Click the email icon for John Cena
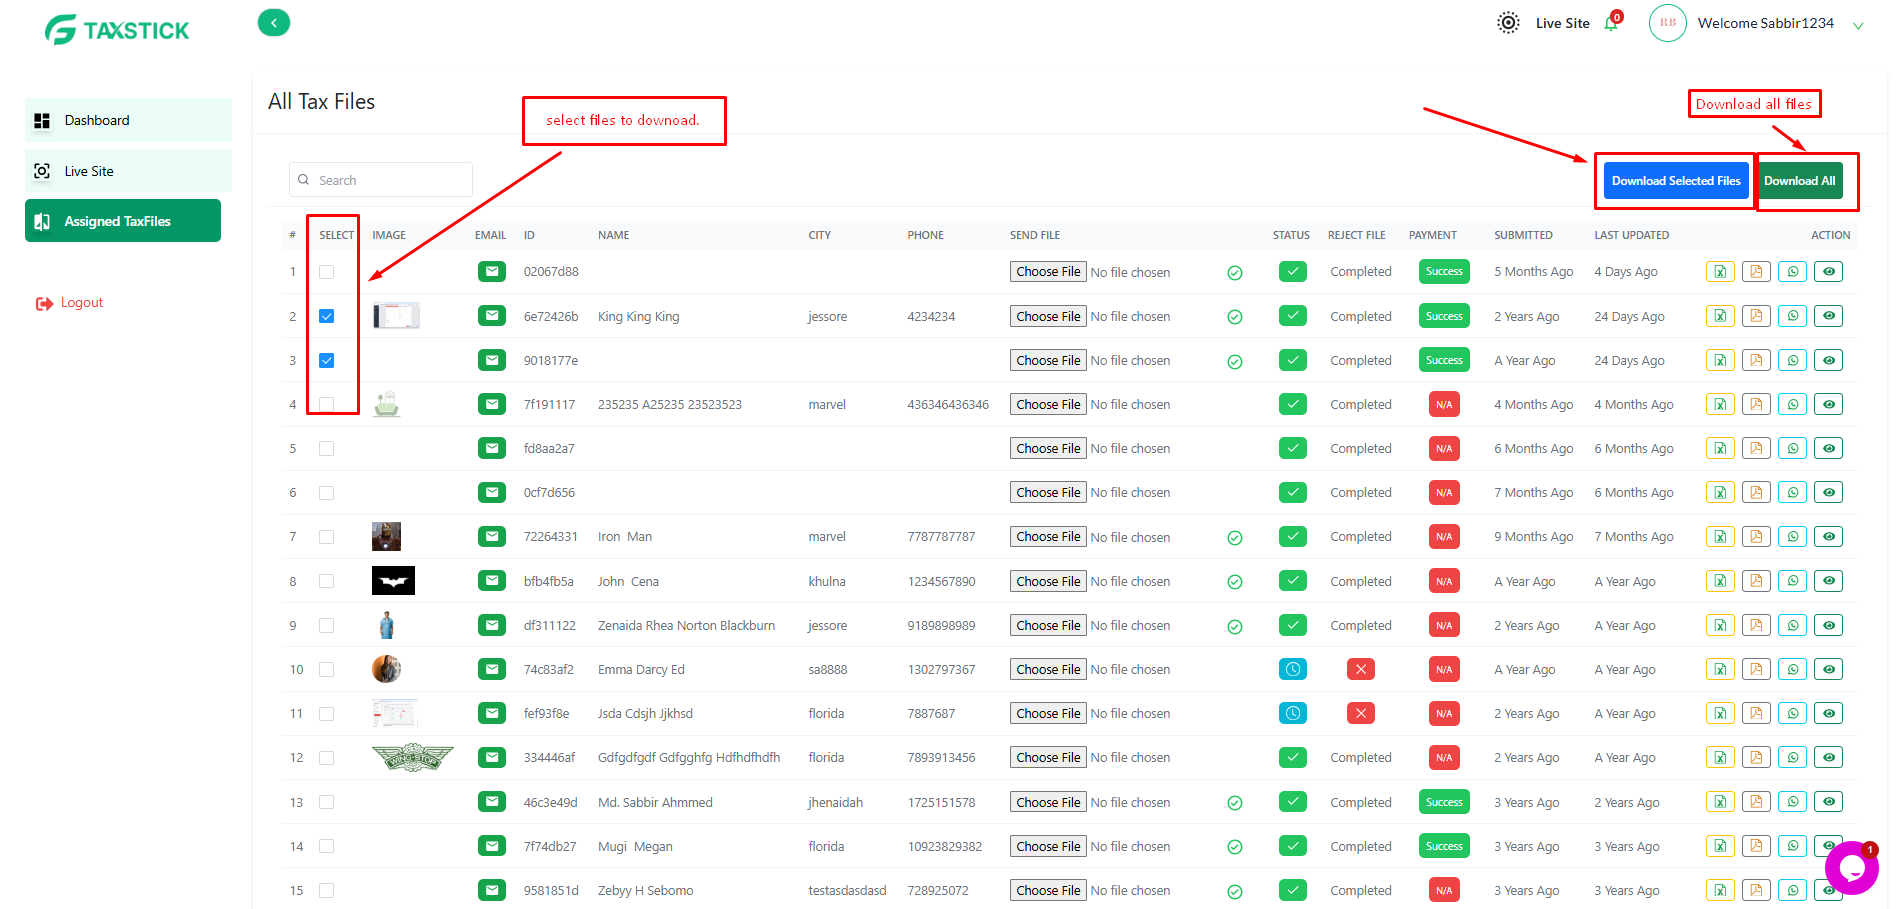The width and height of the screenshot is (1901, 909). coord(491,581)
